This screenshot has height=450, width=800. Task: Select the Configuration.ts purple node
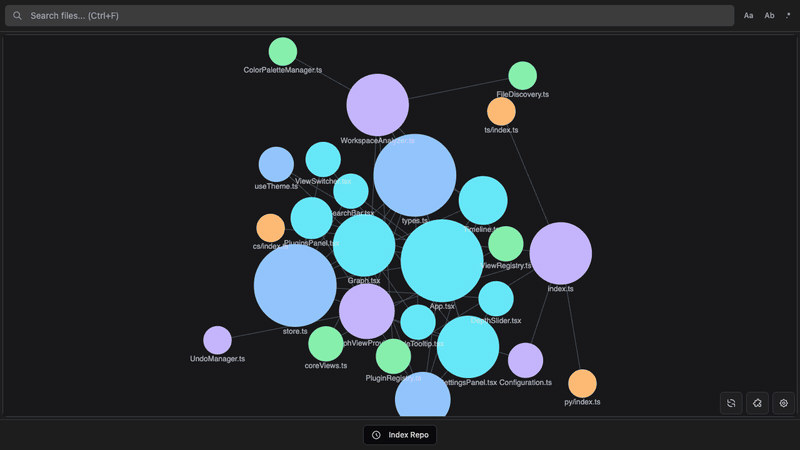(526, 361)
